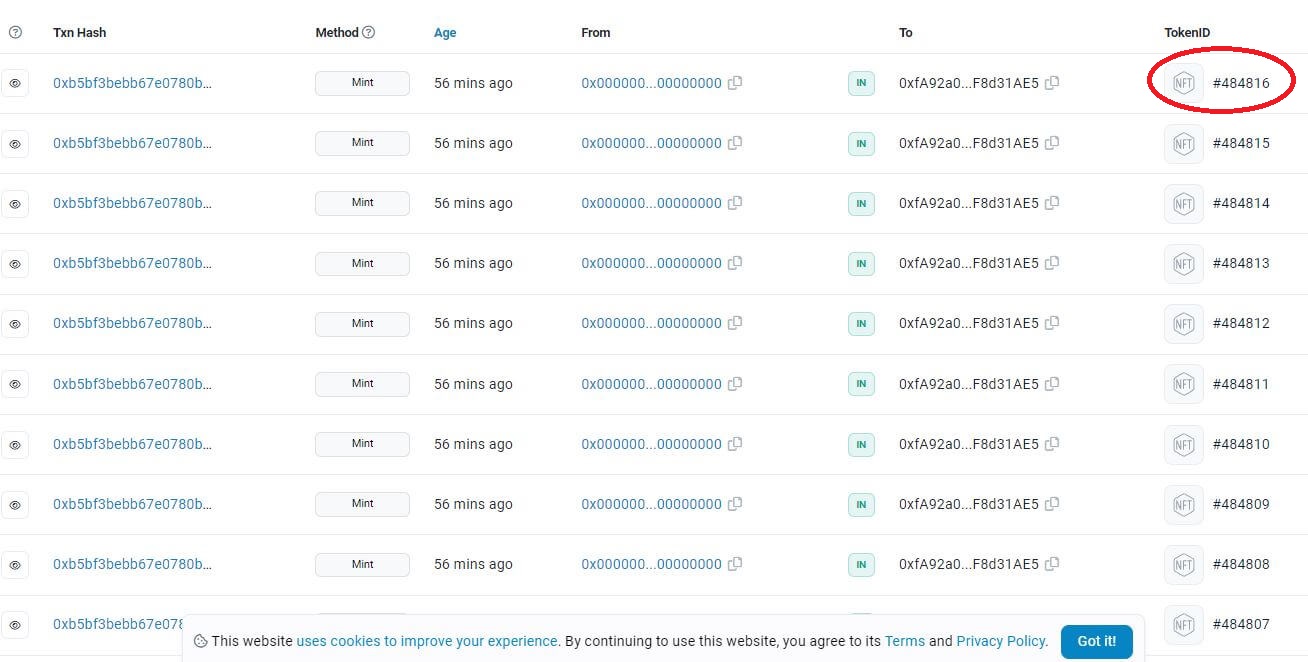Open the Privacy Policy link
This screenshot has height=662, width=1308.
coord(1001,641)
